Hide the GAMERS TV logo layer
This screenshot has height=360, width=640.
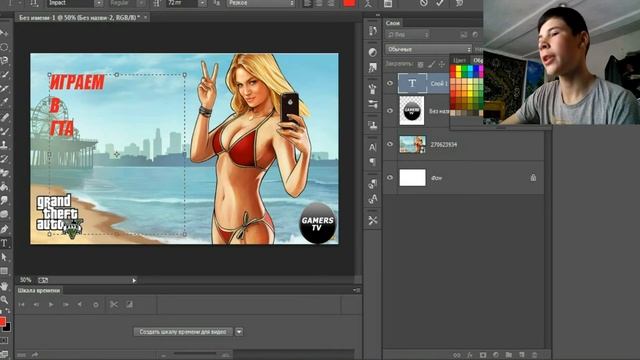click(x=390, y=111)
